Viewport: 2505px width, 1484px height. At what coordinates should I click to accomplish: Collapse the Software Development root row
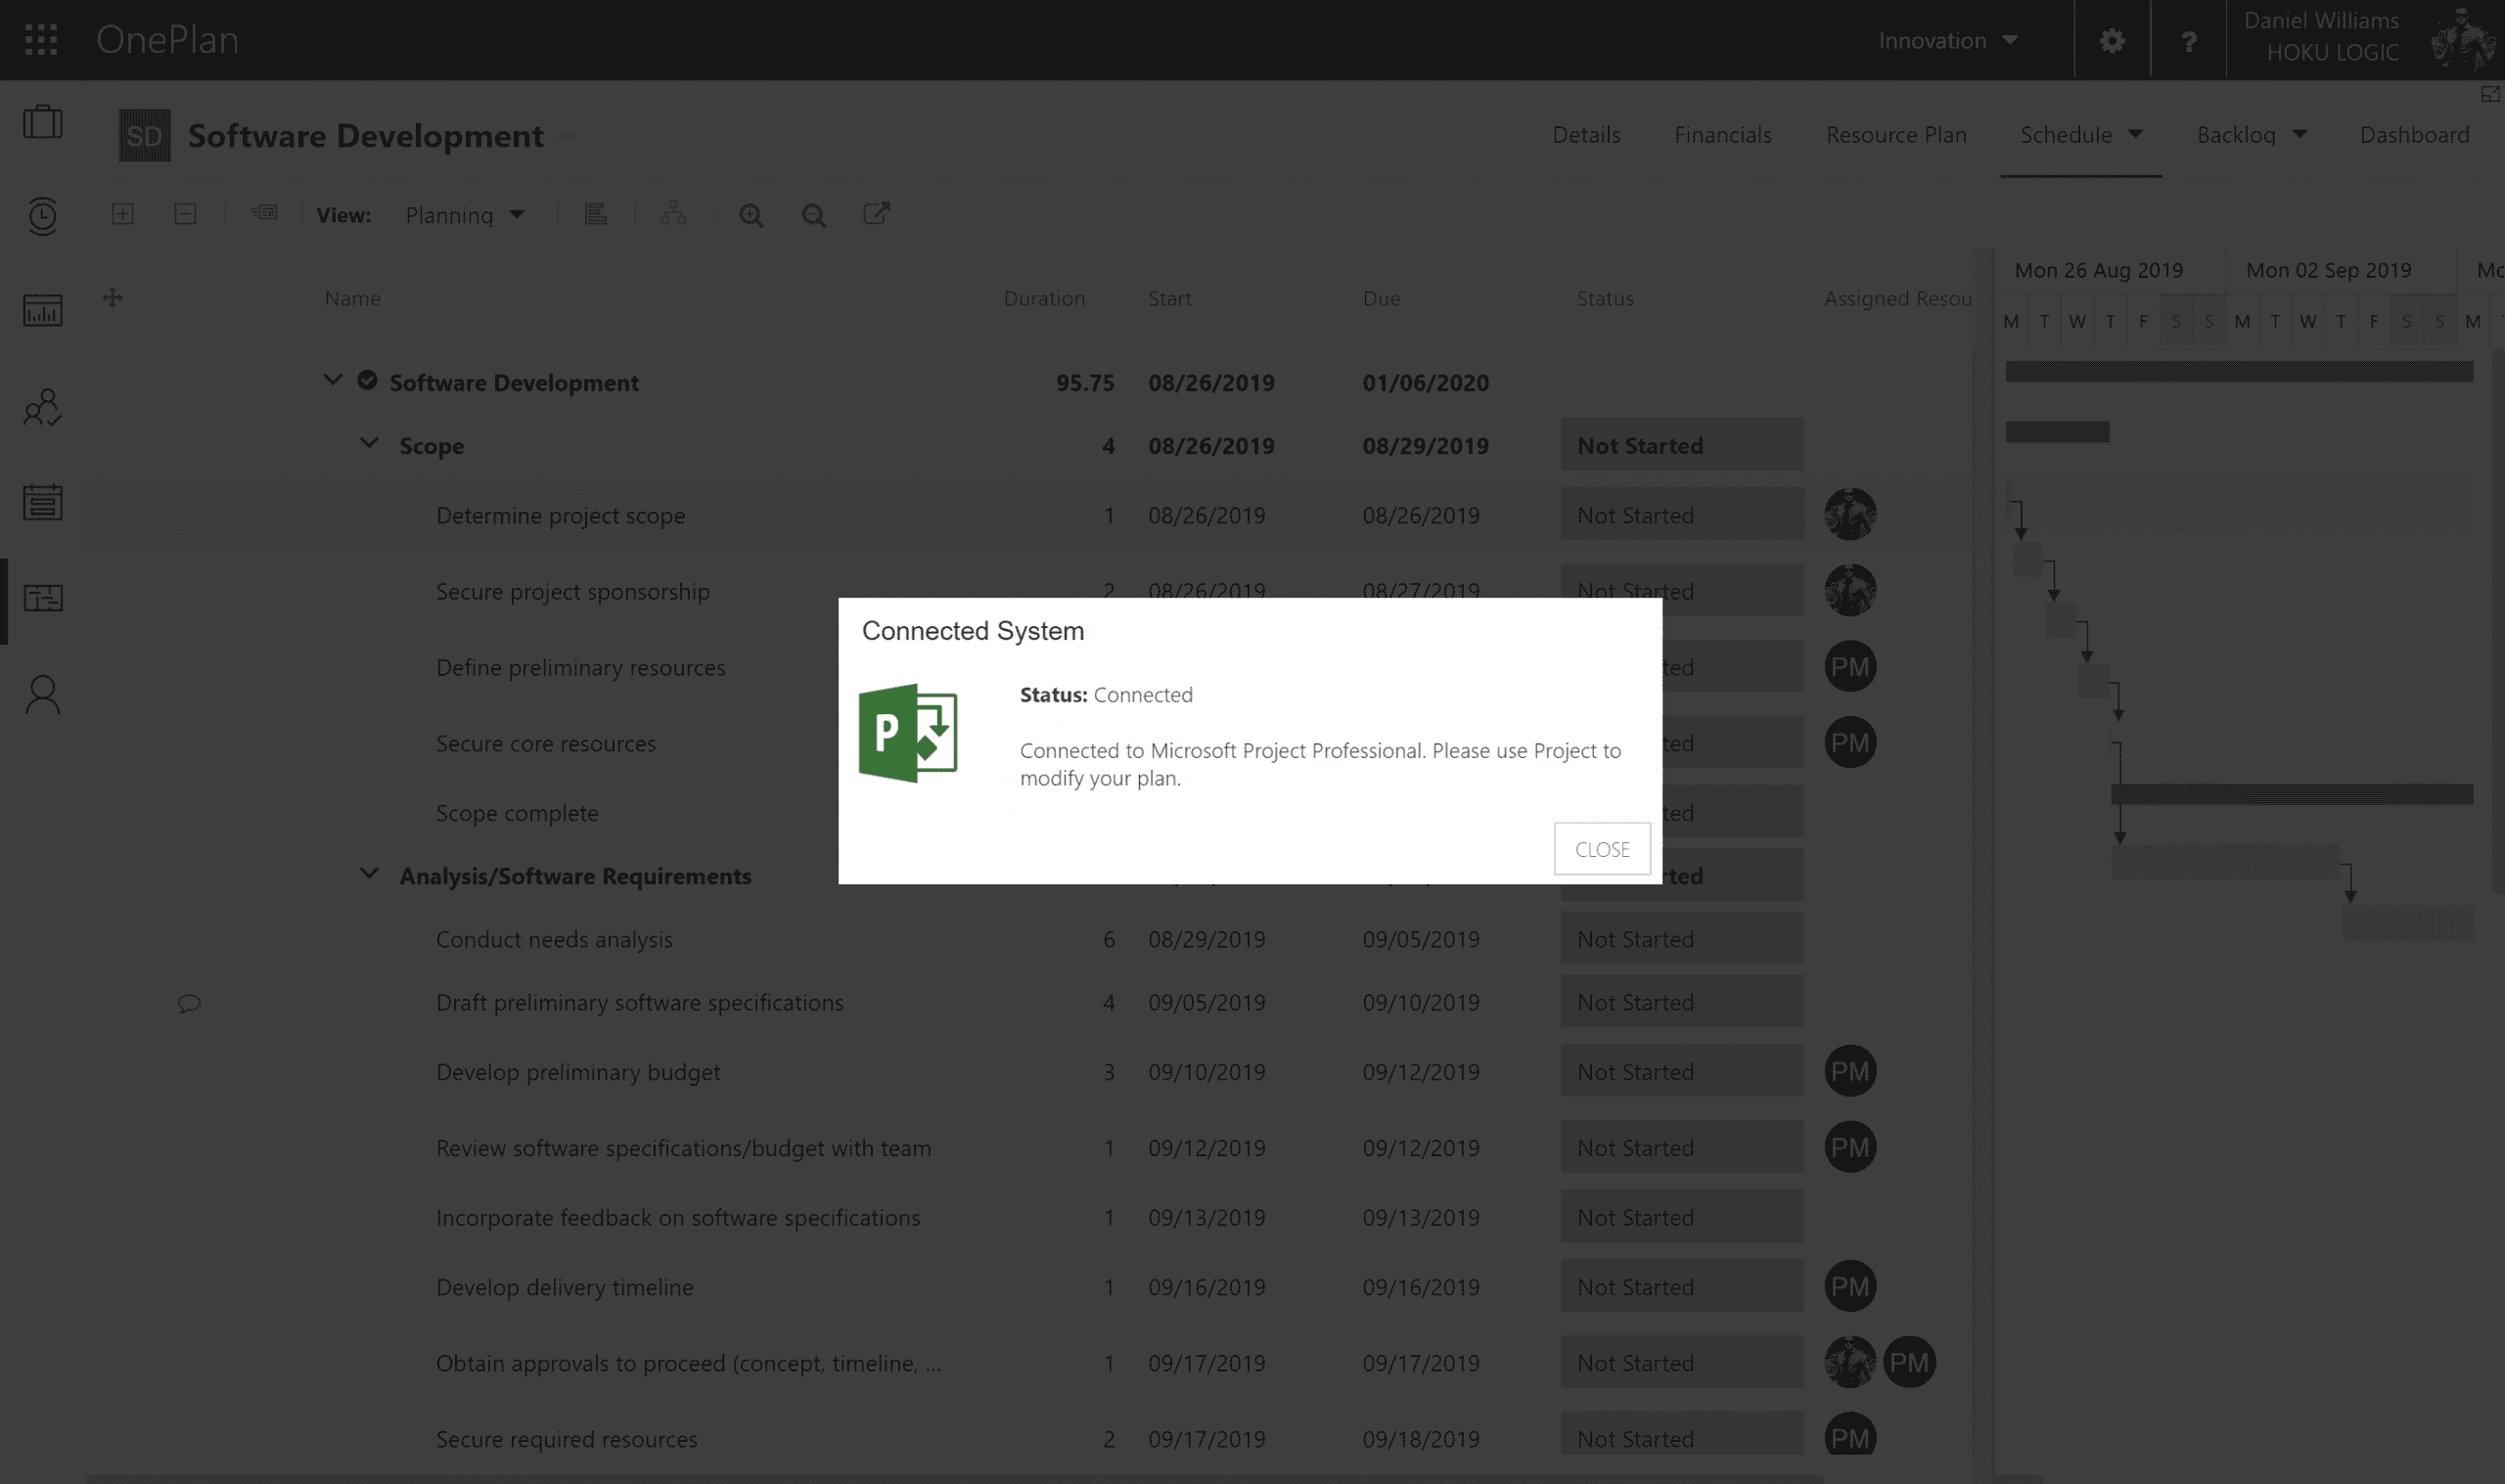pyautogui.click(x=333, y=380)
